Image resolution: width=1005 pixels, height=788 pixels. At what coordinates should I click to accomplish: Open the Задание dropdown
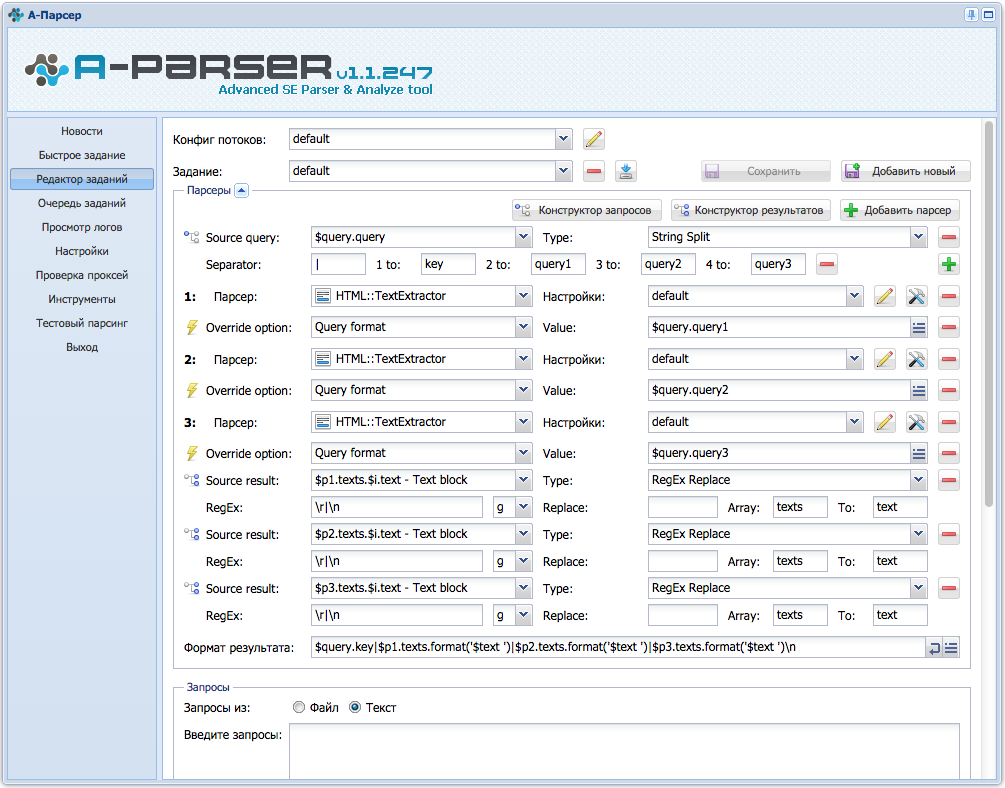point(563,171)
